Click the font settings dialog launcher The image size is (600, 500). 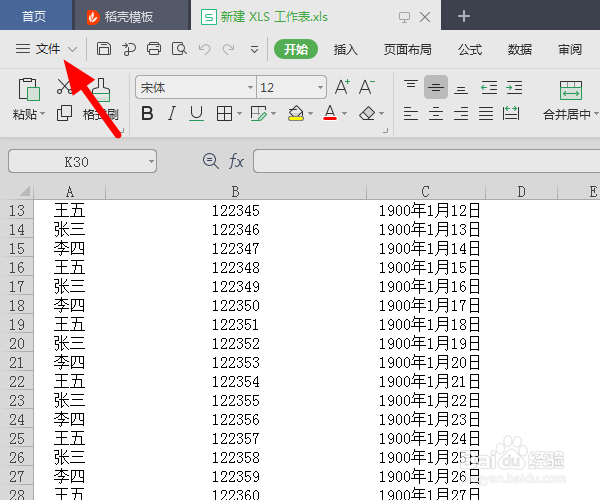coord(385,131)
